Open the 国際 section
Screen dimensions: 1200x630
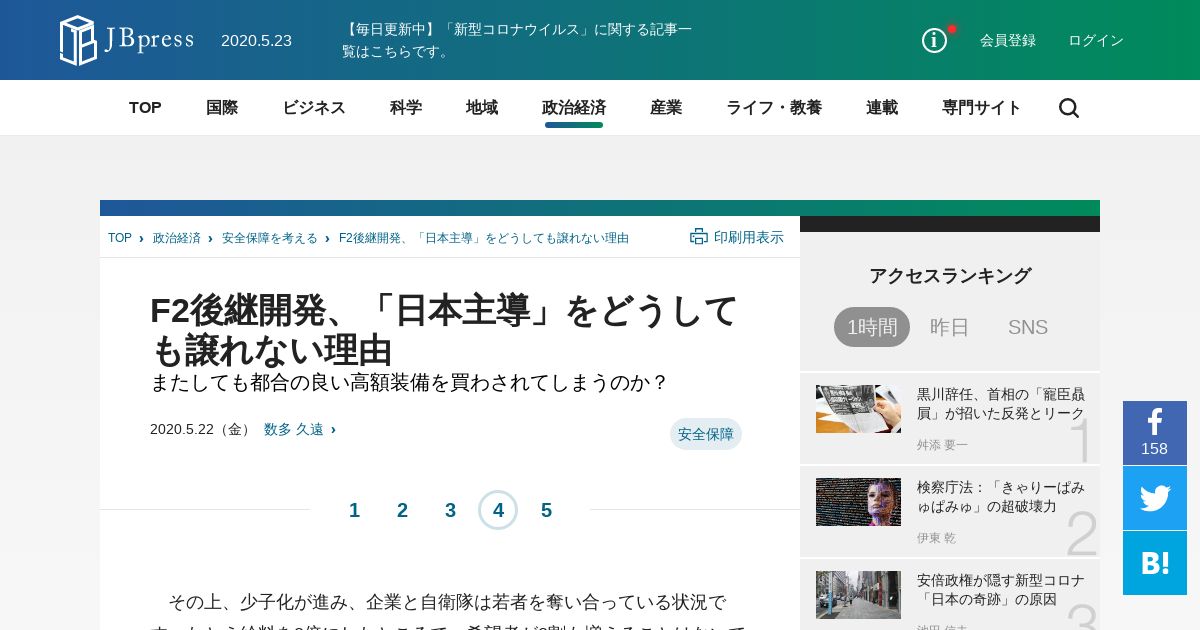pos(222,108)
